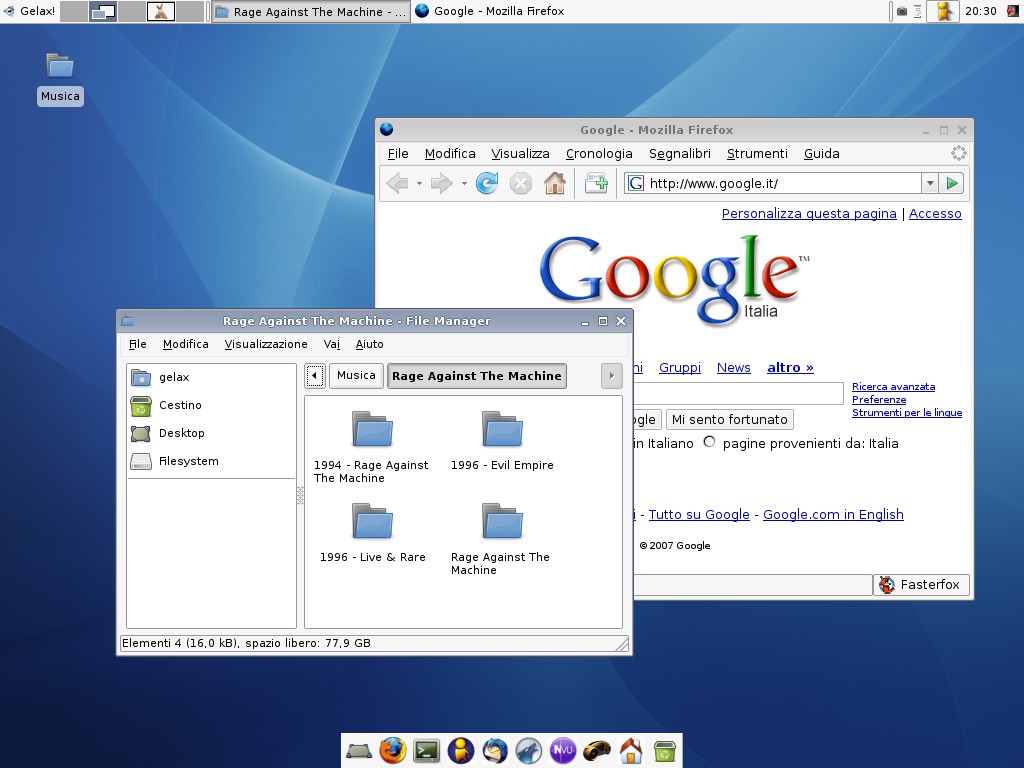Open the forward button history dropdown in Firefox

tap(464, 184)
